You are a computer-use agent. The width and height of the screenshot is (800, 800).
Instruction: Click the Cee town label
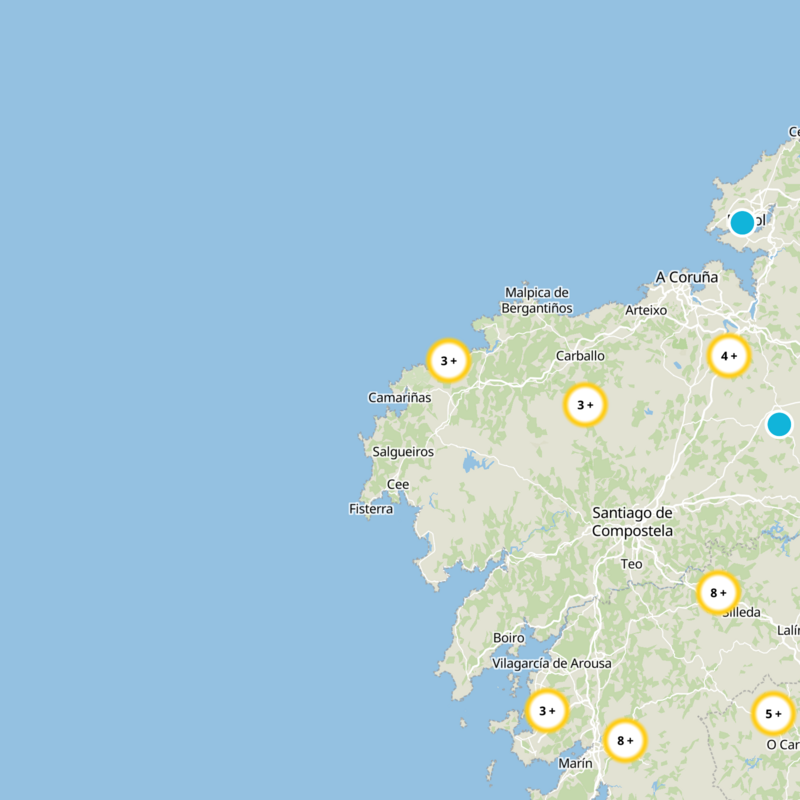tap(398, 484)
